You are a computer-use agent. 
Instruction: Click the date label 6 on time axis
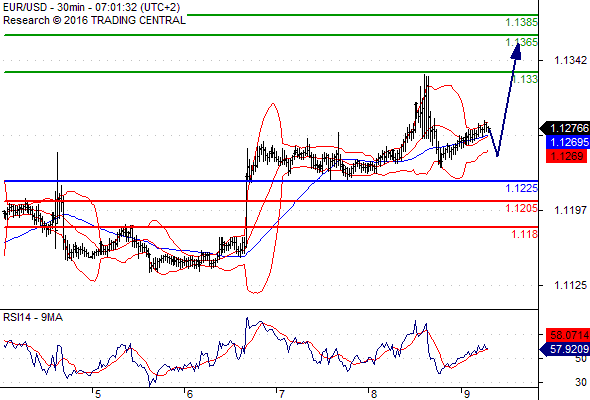coord(190,394)
